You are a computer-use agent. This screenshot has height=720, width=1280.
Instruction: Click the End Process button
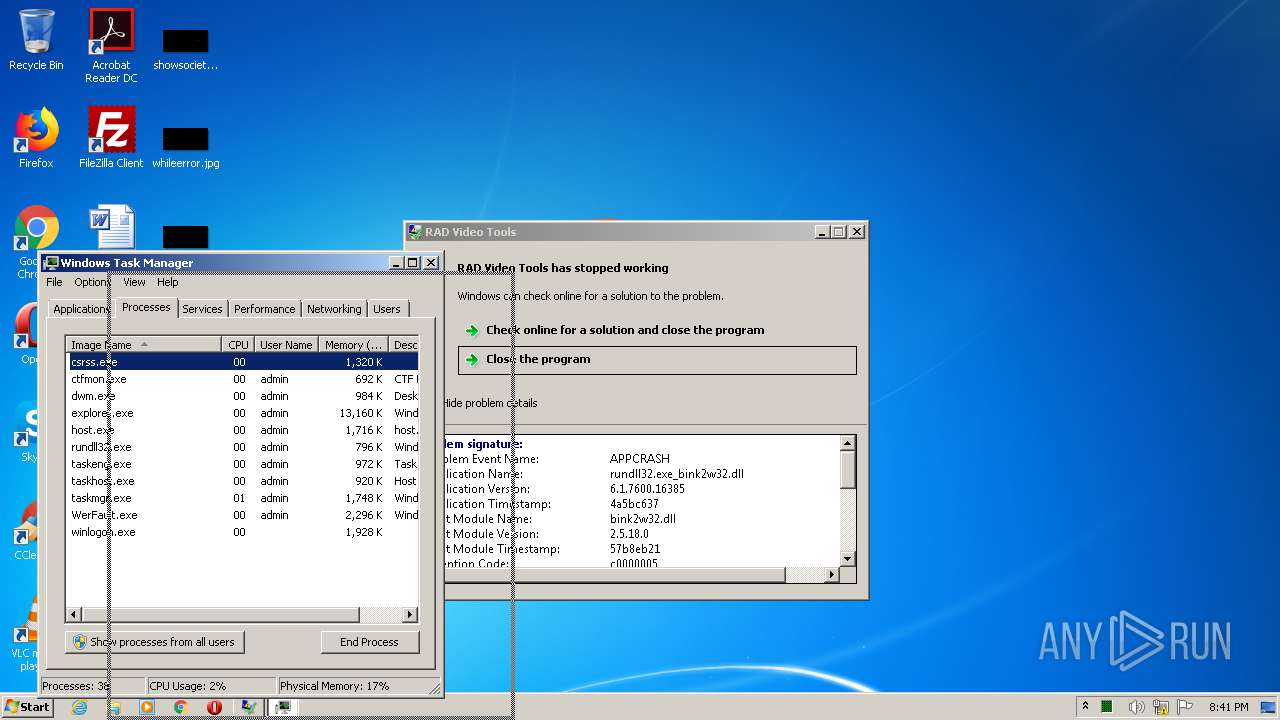(369, 642)
